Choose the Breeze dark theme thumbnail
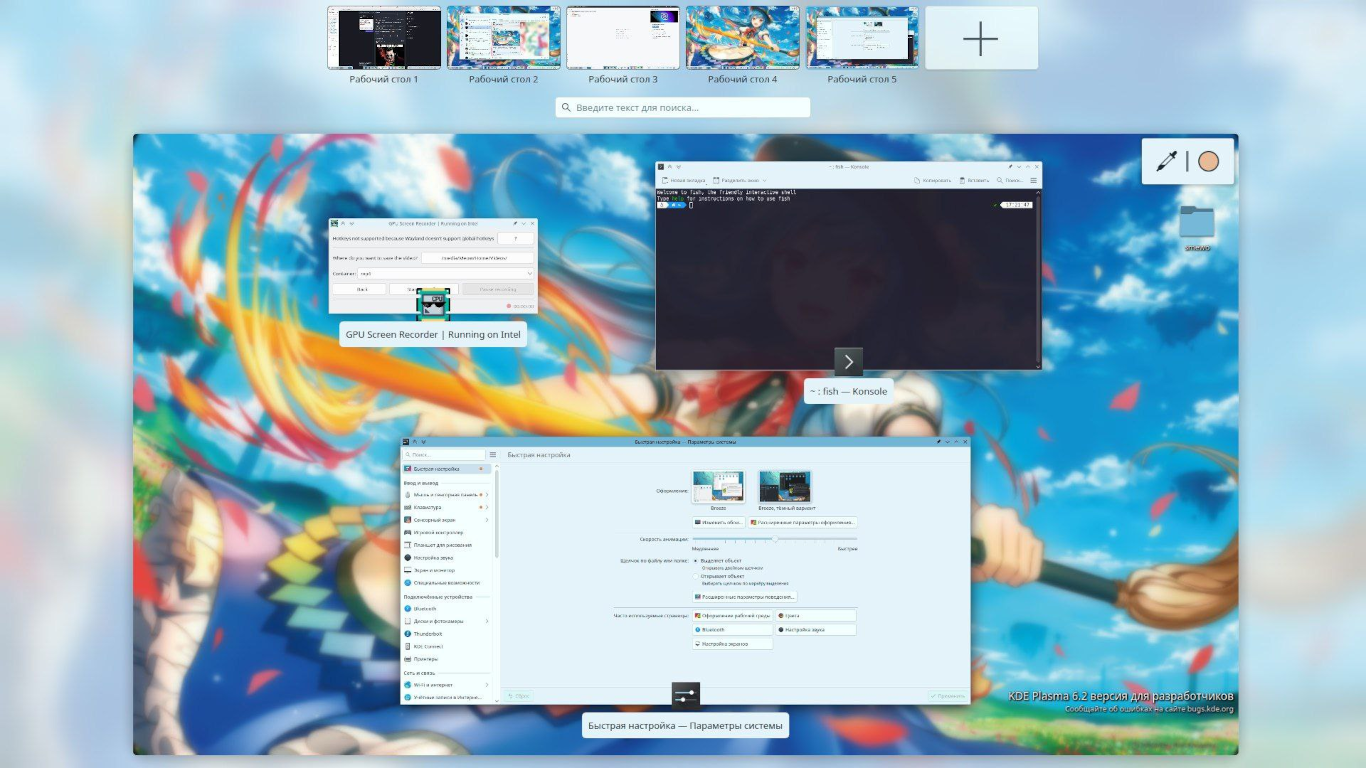This screenshot has width=1366, height=768. [x=785, y=487]
